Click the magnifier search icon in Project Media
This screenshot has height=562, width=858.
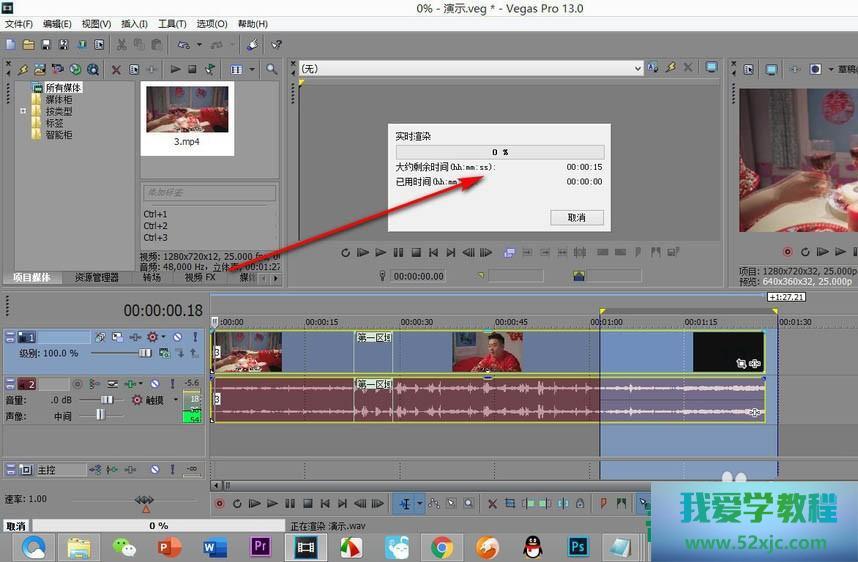point(271,70)
